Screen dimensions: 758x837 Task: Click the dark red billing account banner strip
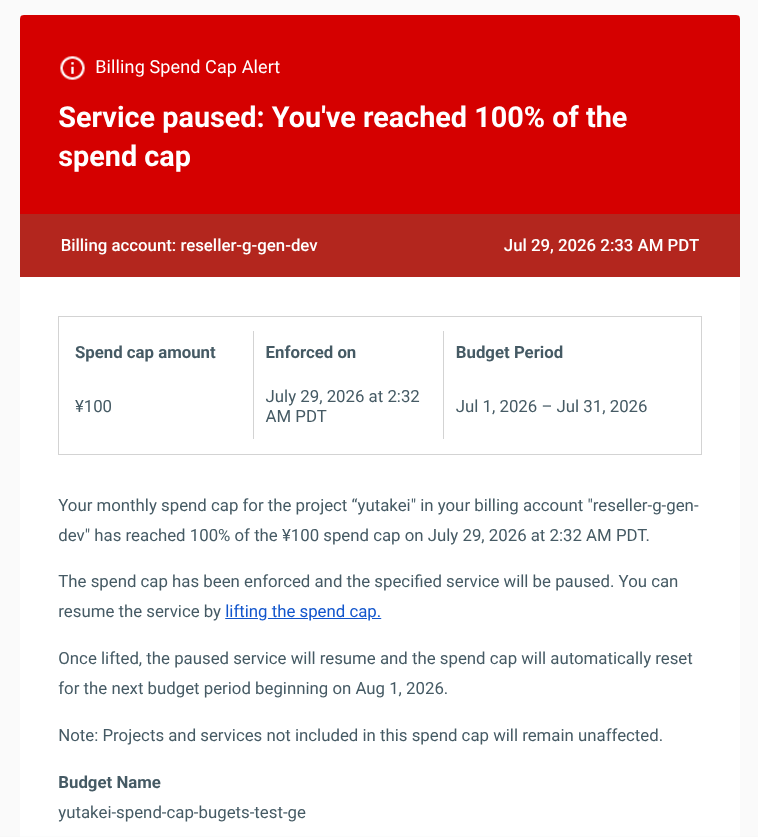380,246
